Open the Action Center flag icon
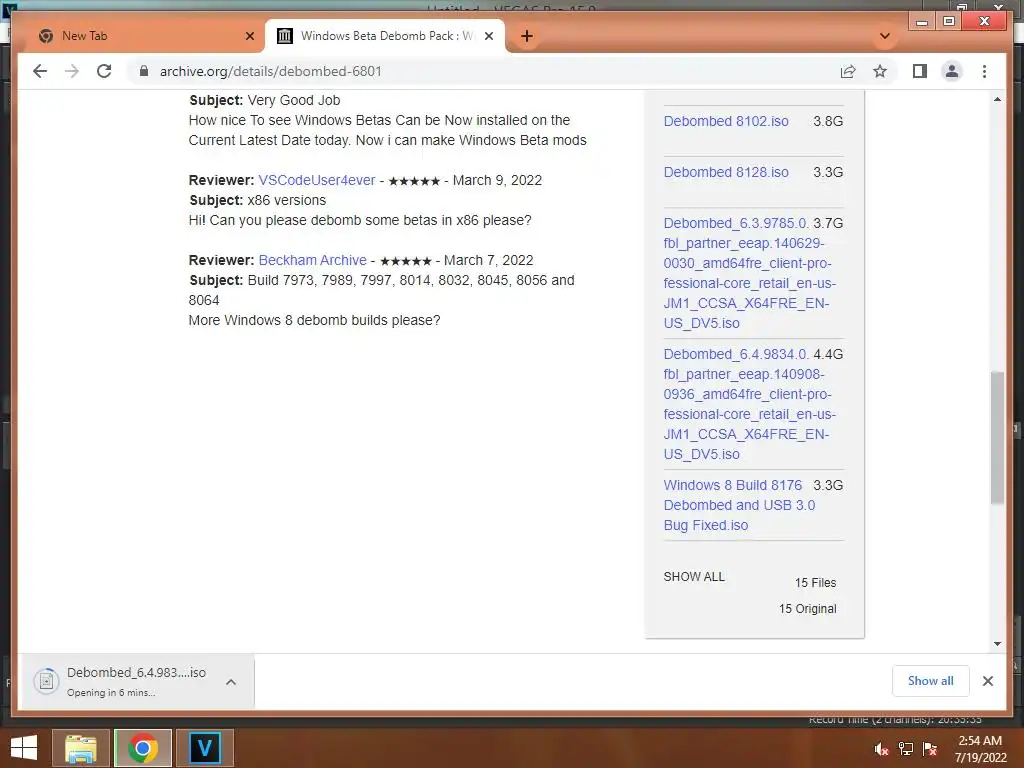This screenshot has width=1024, height=768. point(930,749)
